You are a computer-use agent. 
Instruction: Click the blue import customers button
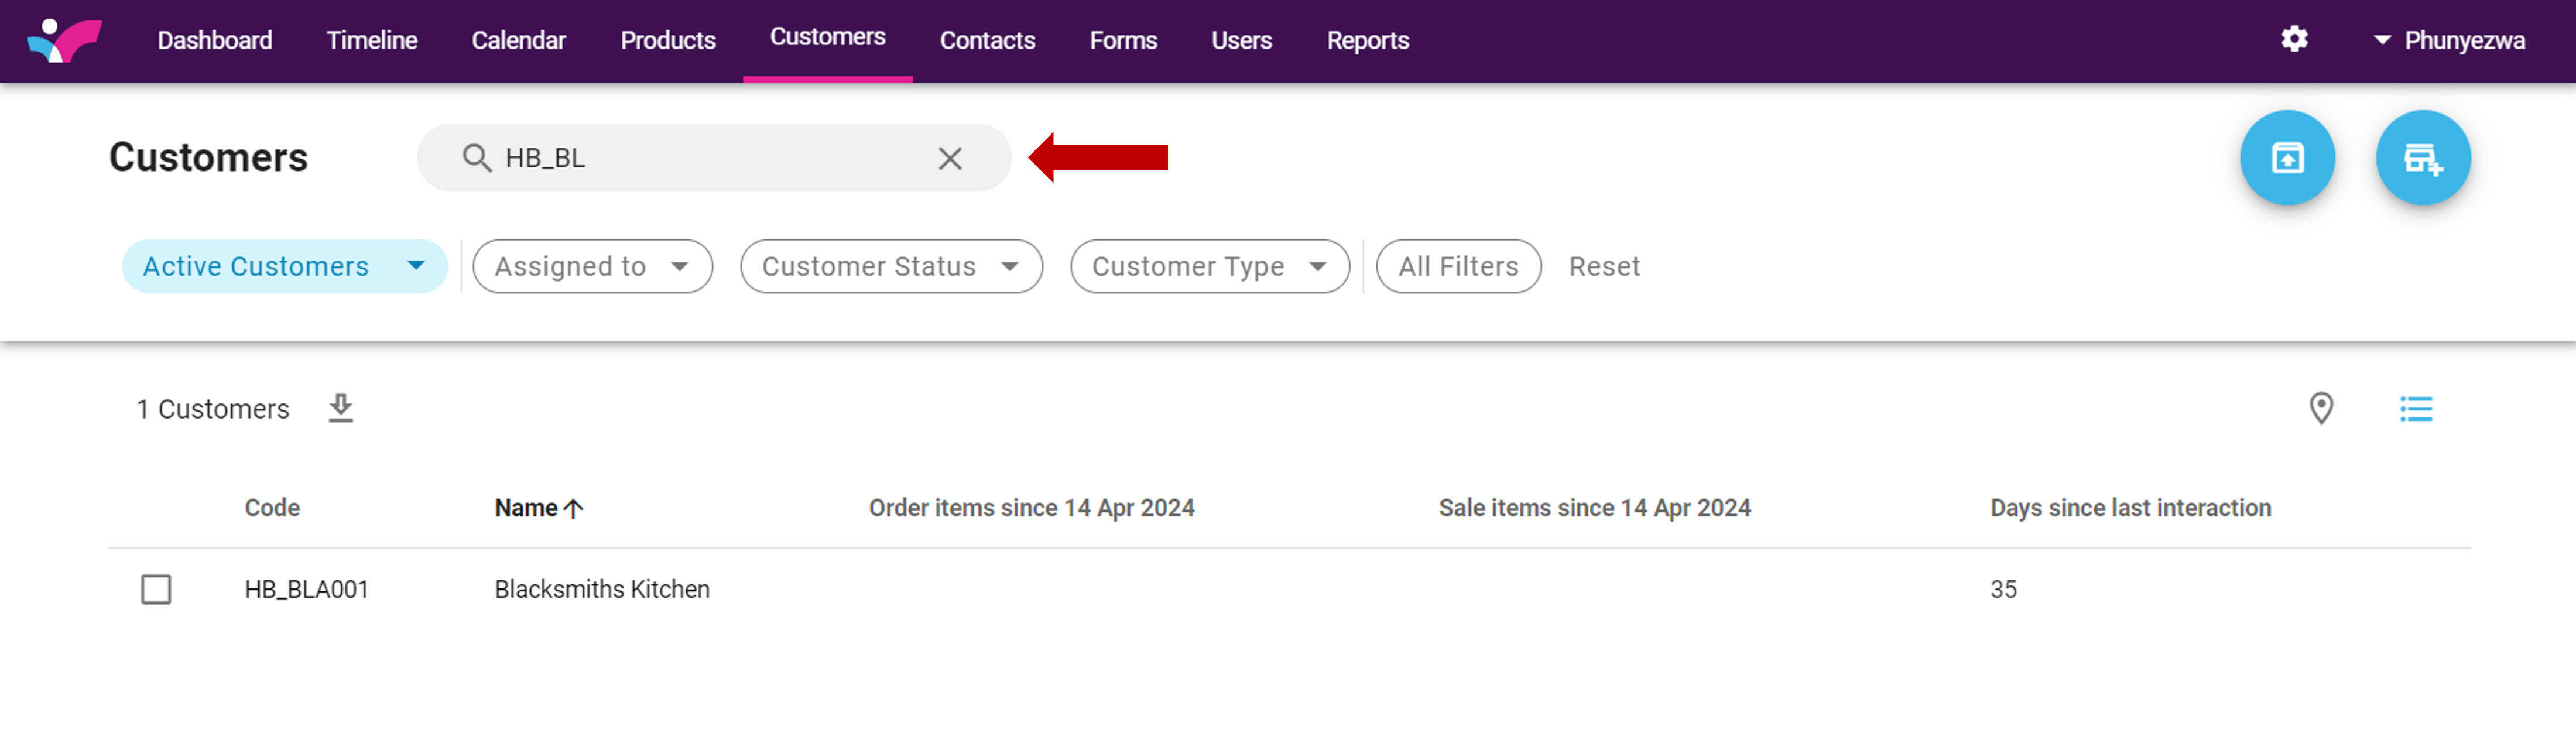point(2287,158)
